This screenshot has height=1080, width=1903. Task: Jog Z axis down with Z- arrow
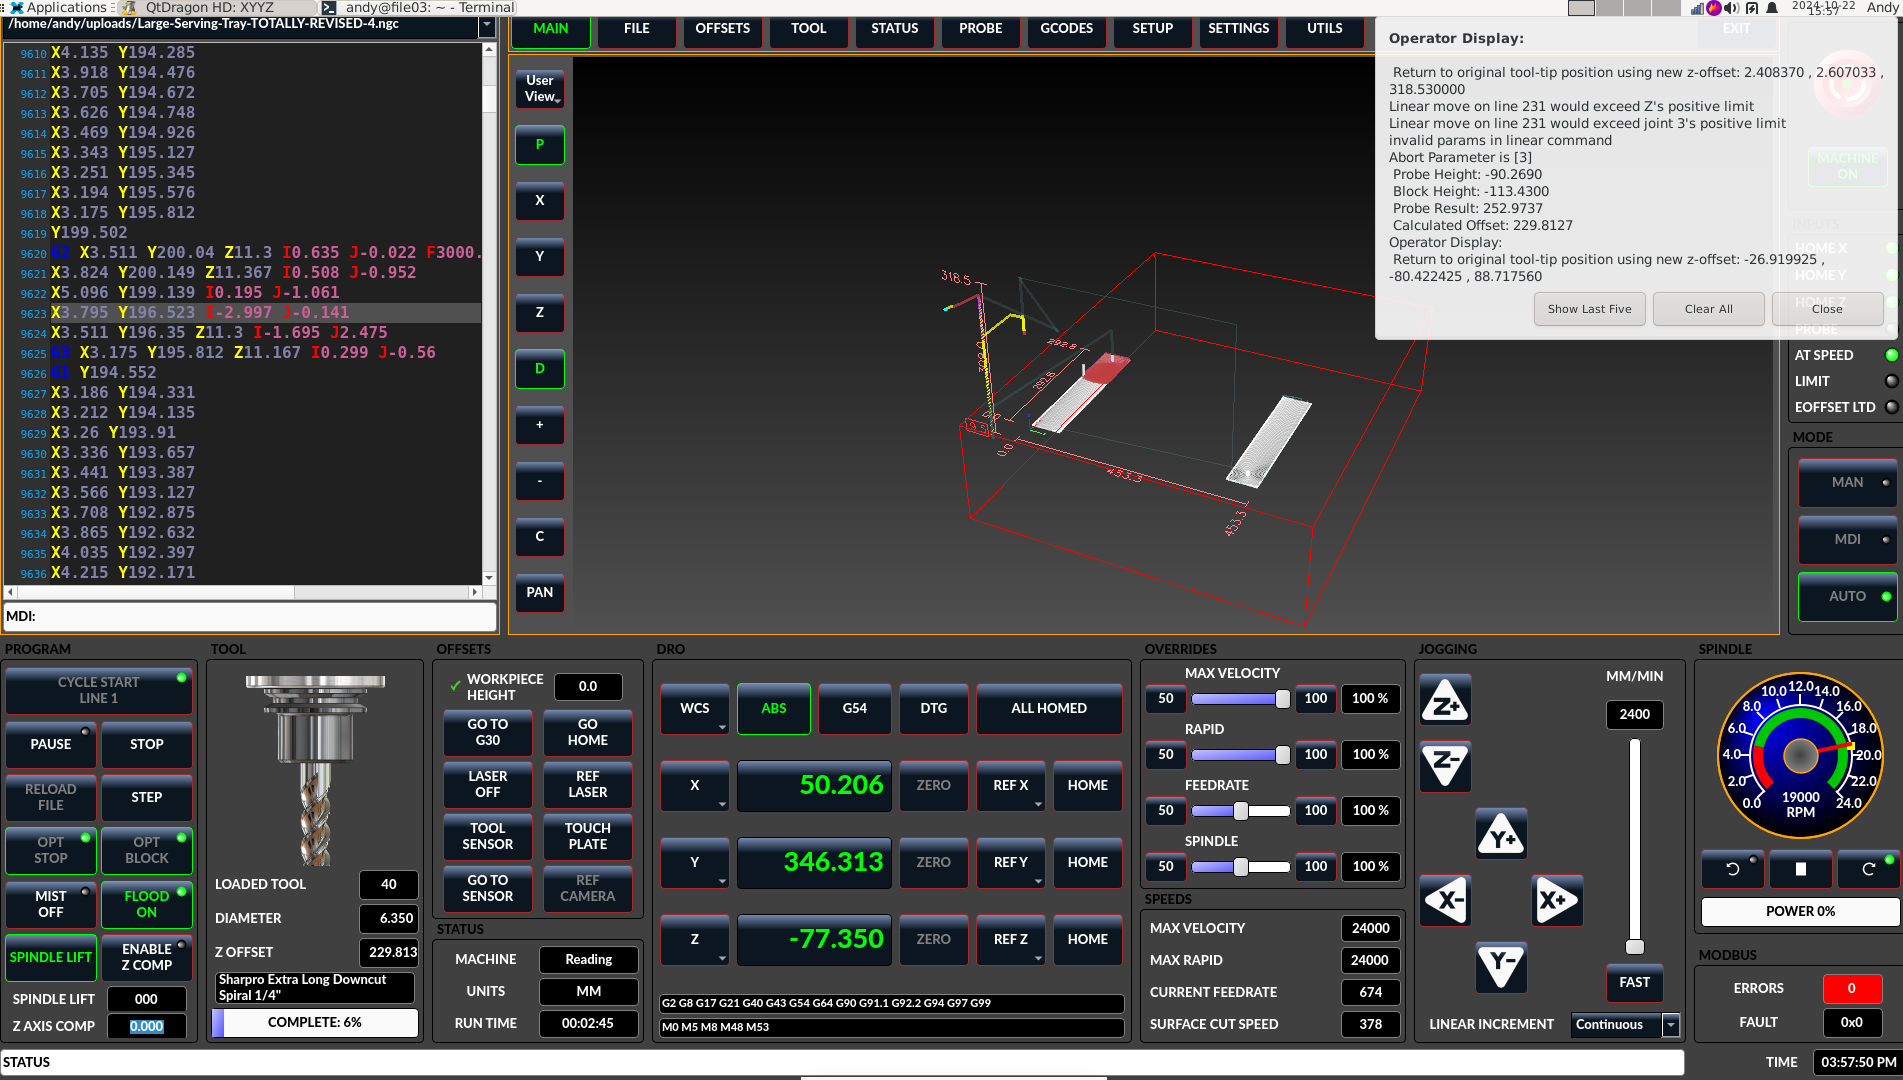pyautogui.click(x=1445, y=765)
